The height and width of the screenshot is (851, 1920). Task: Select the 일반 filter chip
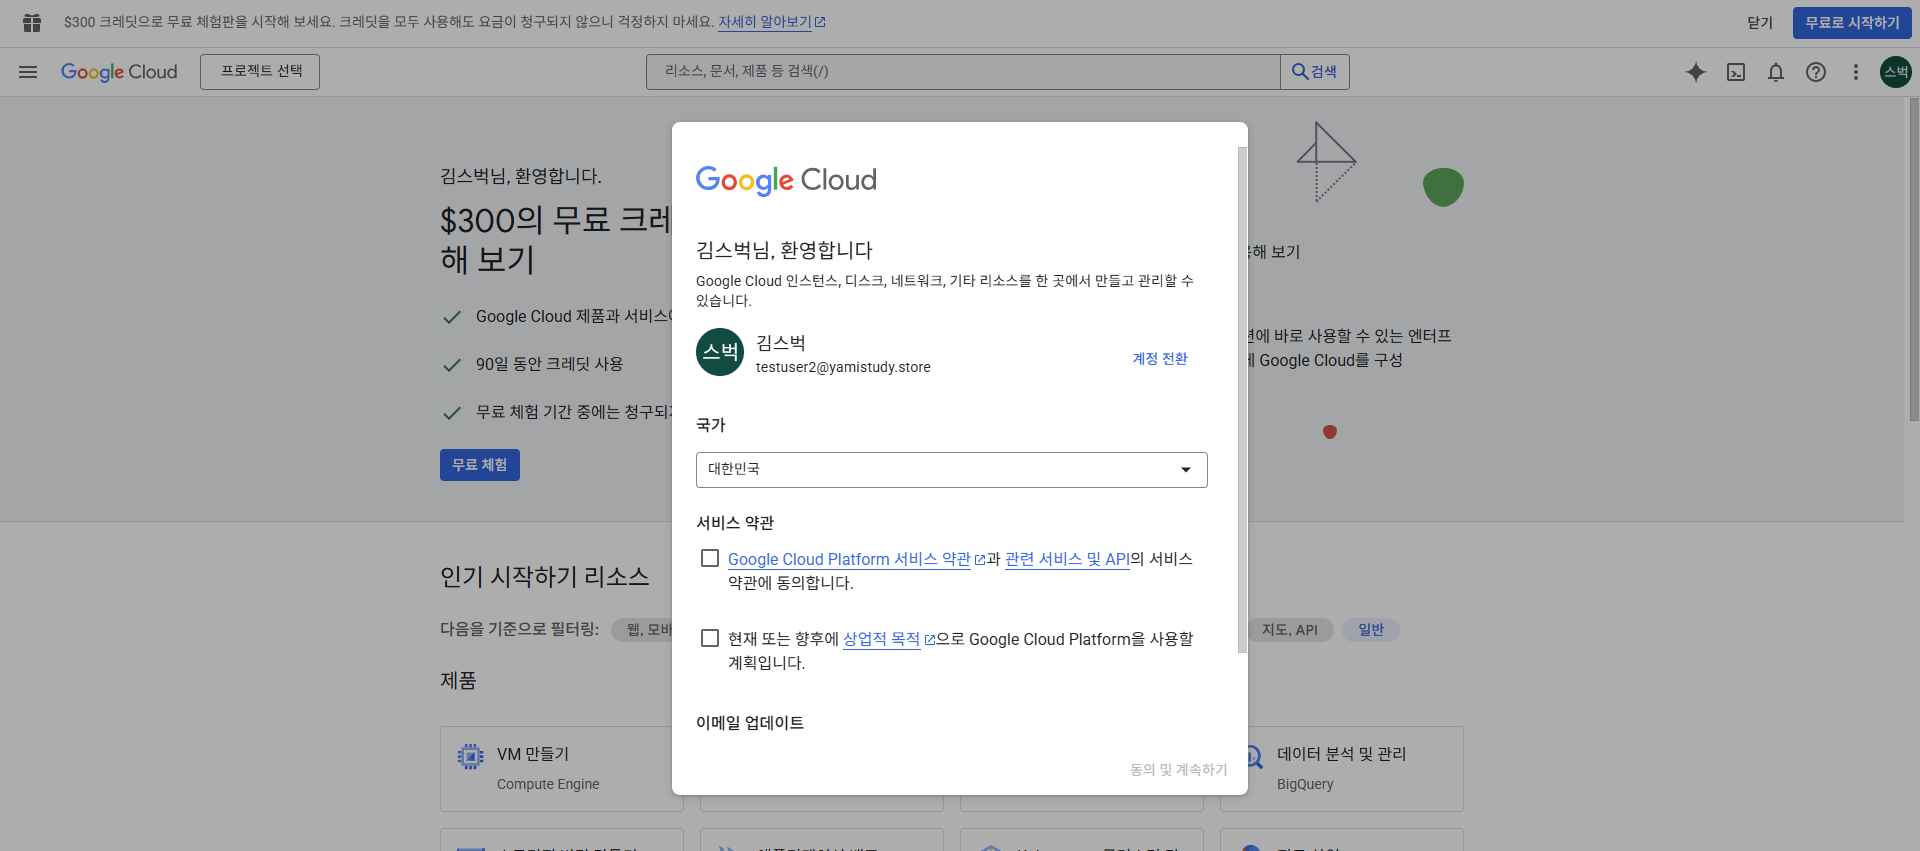pyautogui.click(x=1371, y=630)
